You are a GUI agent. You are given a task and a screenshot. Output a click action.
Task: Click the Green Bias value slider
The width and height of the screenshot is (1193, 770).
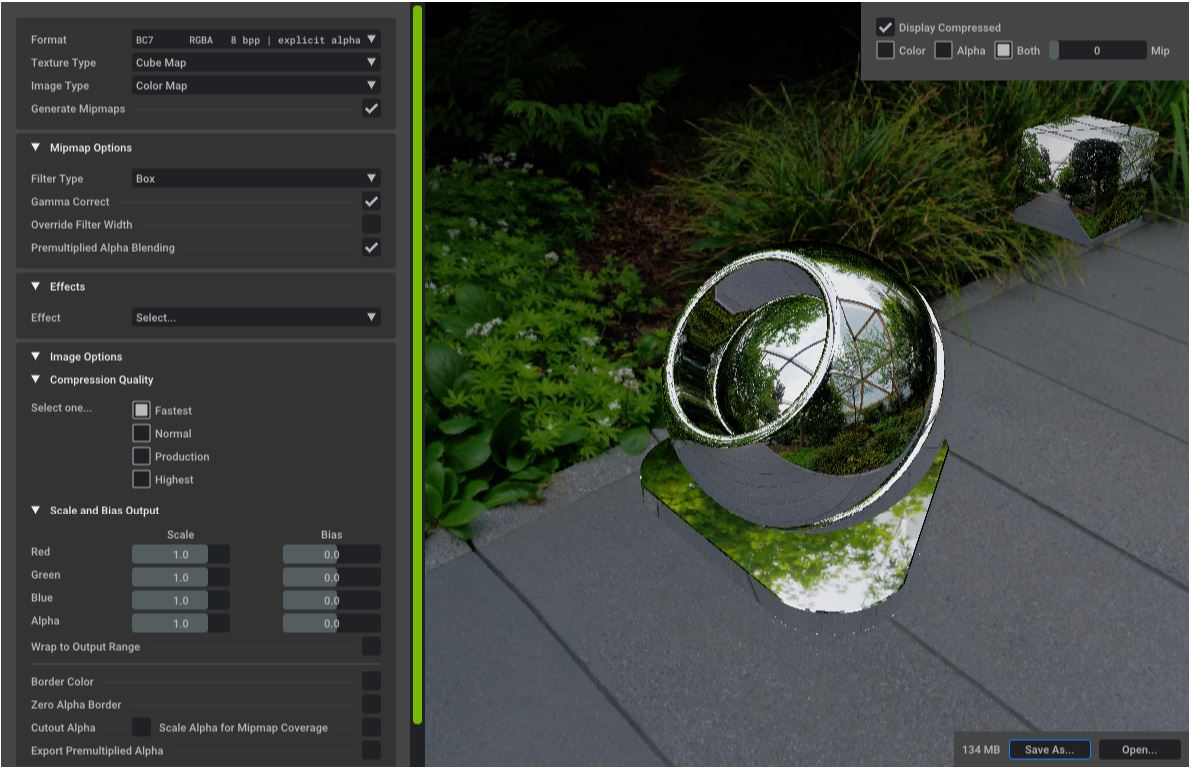332,578
